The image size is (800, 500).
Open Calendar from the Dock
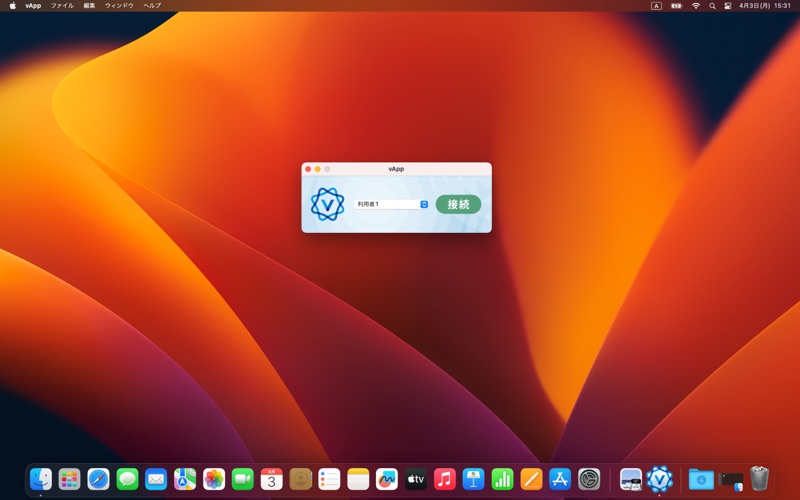pos(271,480)
